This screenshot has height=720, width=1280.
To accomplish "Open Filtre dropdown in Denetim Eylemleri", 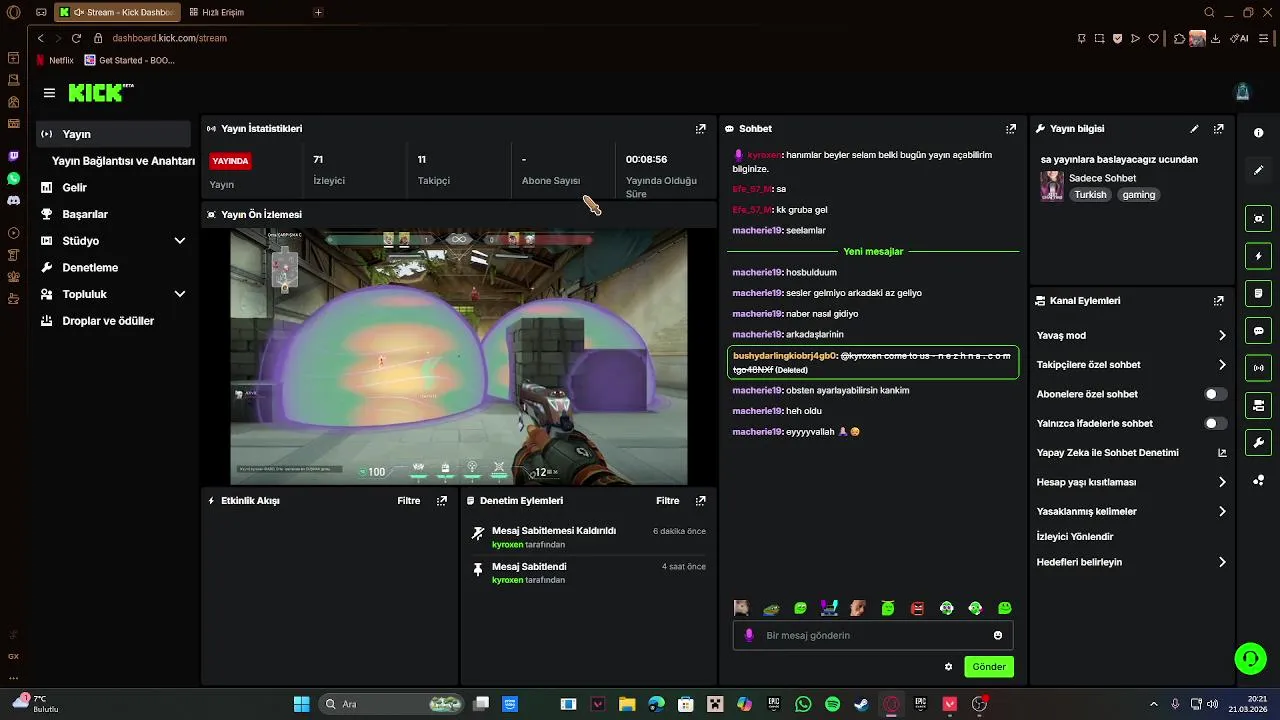I will click(667, 501).
